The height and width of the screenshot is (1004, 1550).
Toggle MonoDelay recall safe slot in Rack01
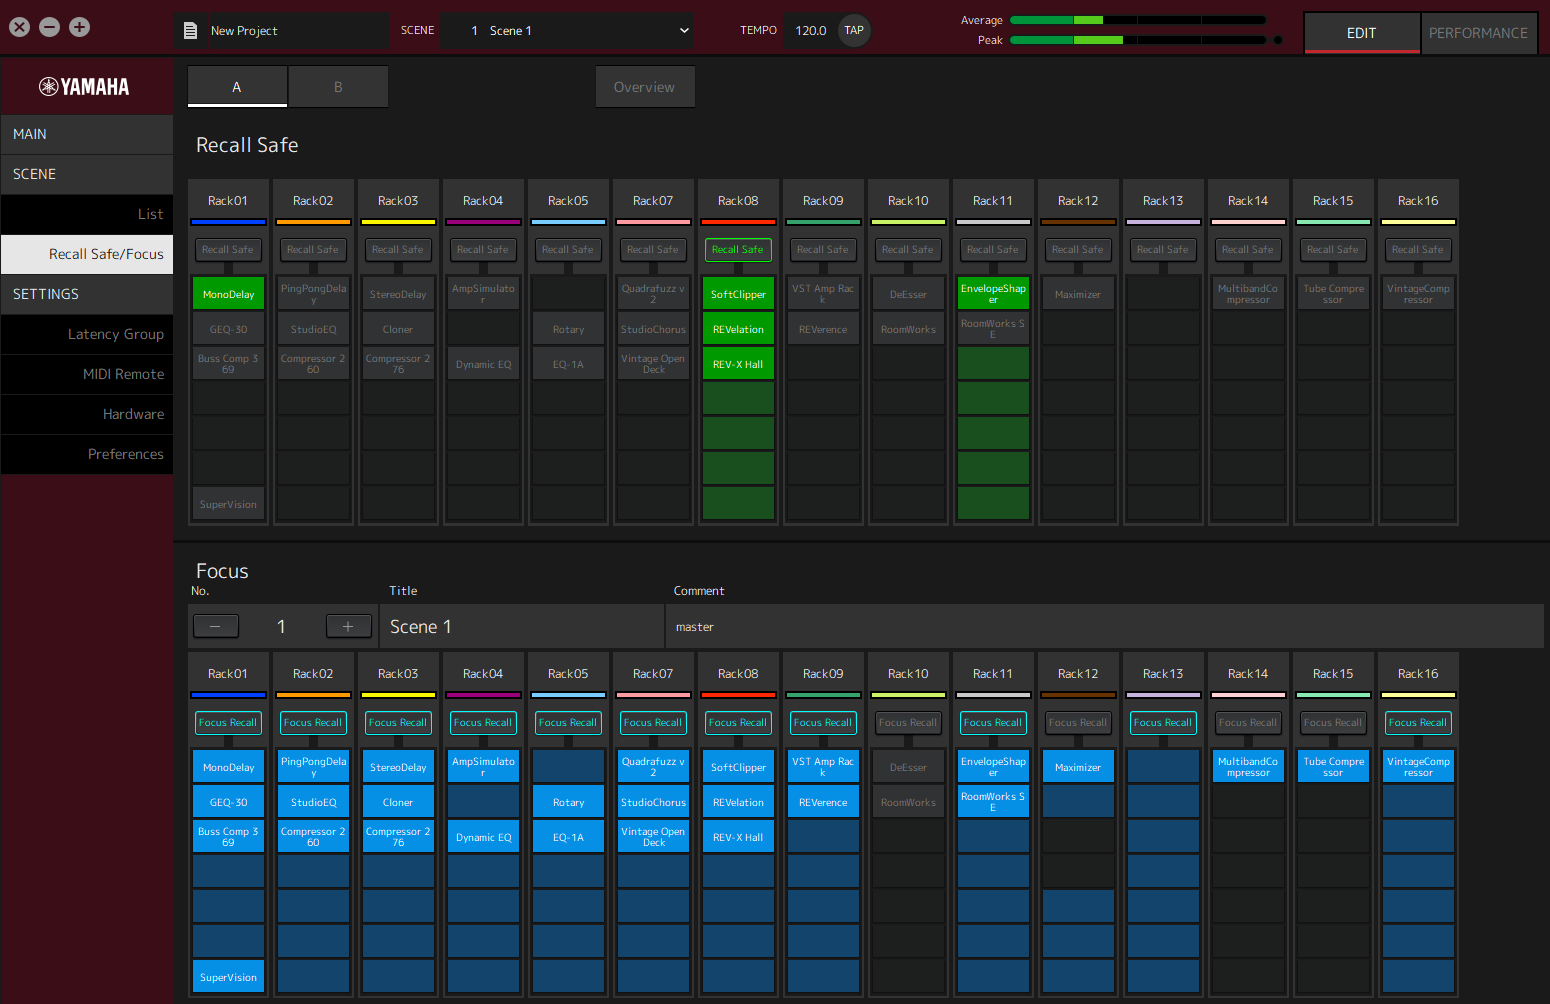tap(228, 294)
